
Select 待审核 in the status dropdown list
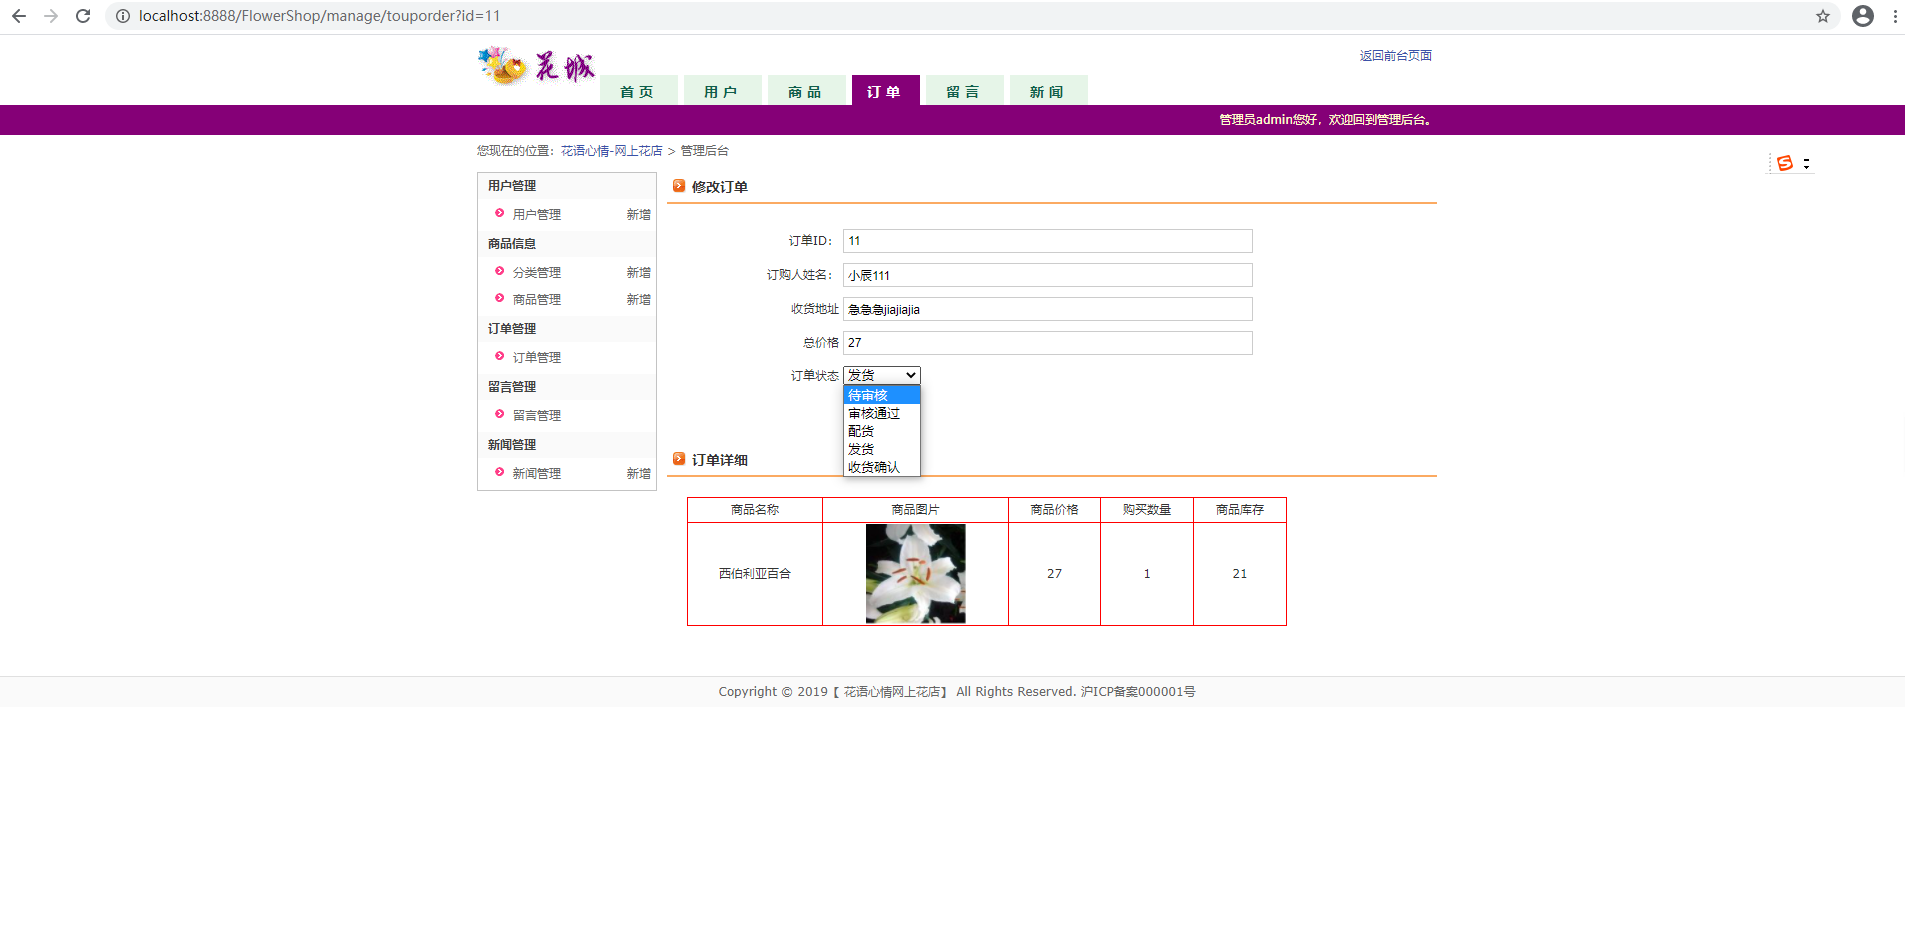866,394
